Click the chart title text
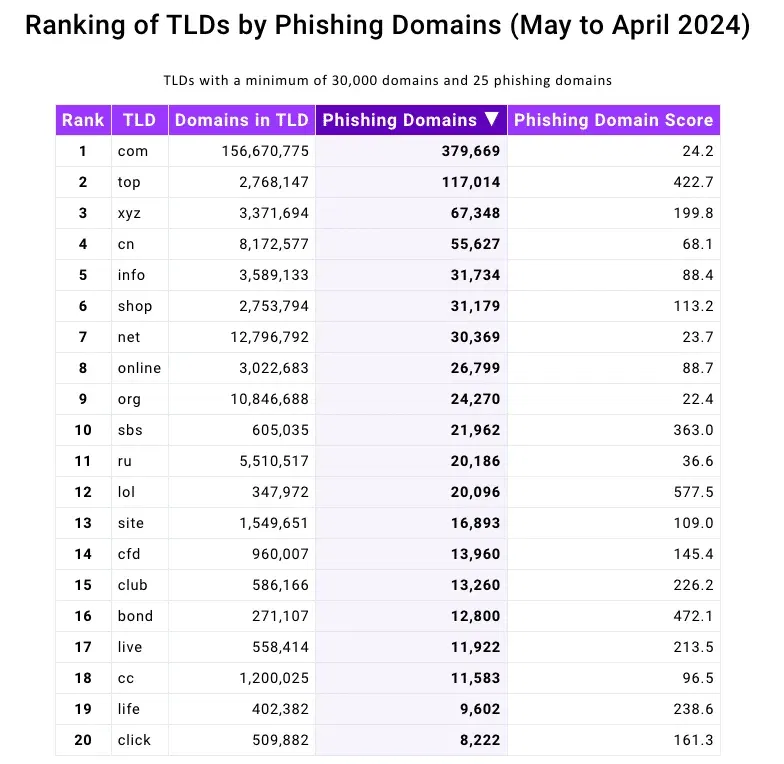Screen dimensions: 784x764 click(x=387, y=26)
